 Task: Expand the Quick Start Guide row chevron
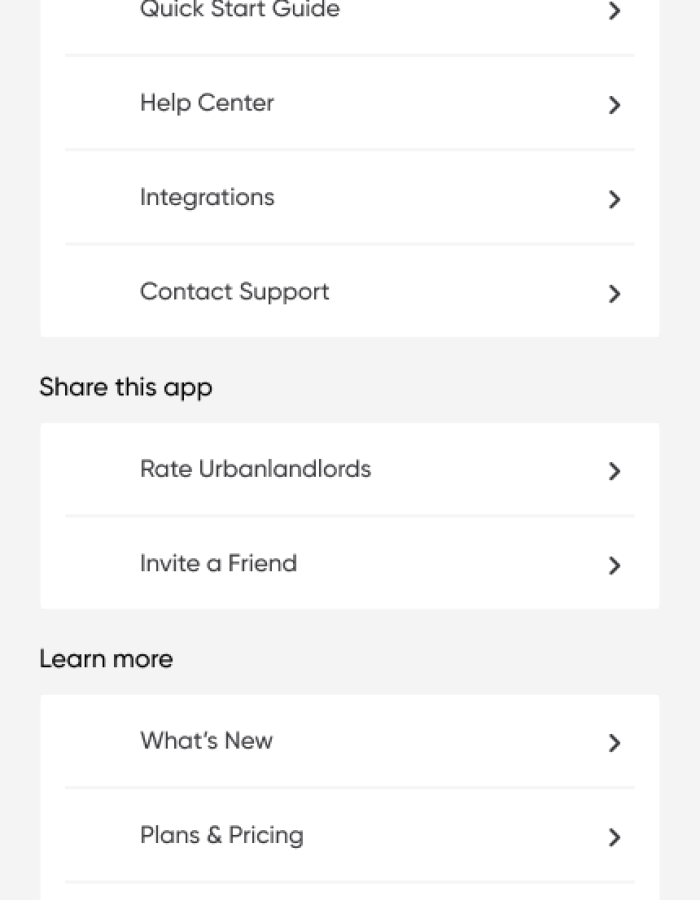[x=614, y=11]
